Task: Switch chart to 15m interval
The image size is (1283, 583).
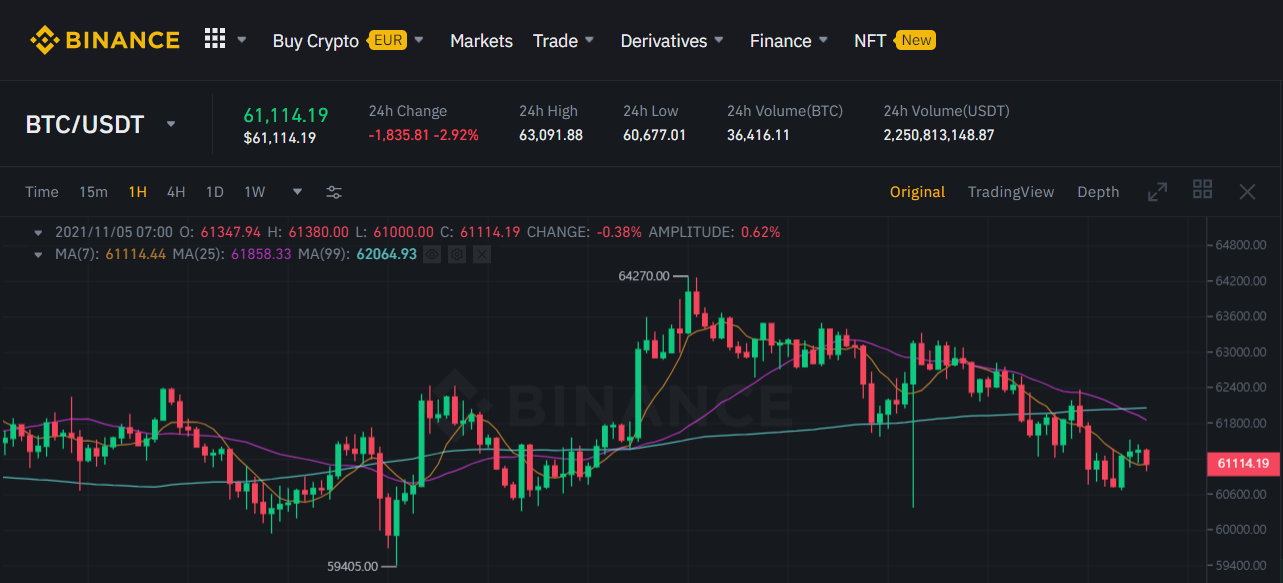Action: click(93, 192)
